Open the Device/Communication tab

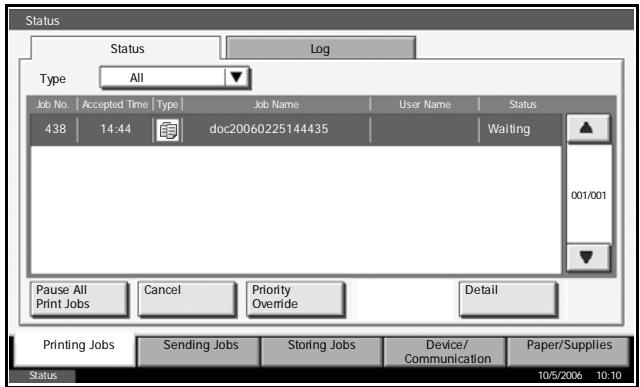pyautogui.click(x=445, y=351)
